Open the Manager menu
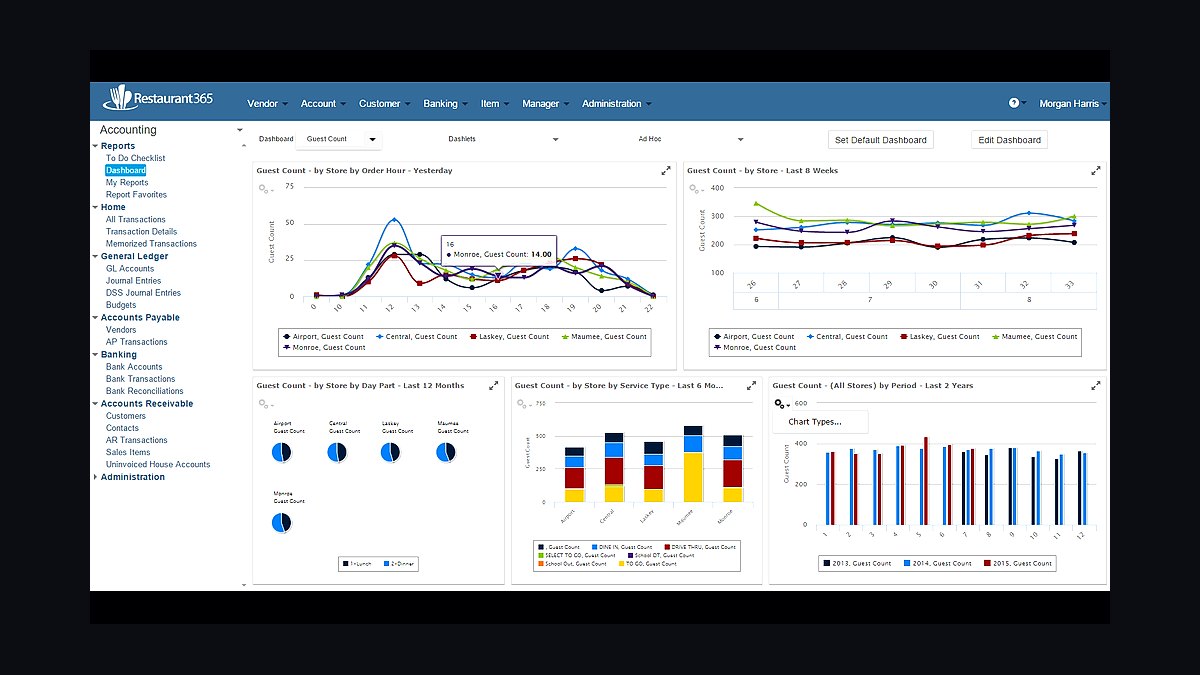Screen dimensions: 1200x675 pos(545,103)
